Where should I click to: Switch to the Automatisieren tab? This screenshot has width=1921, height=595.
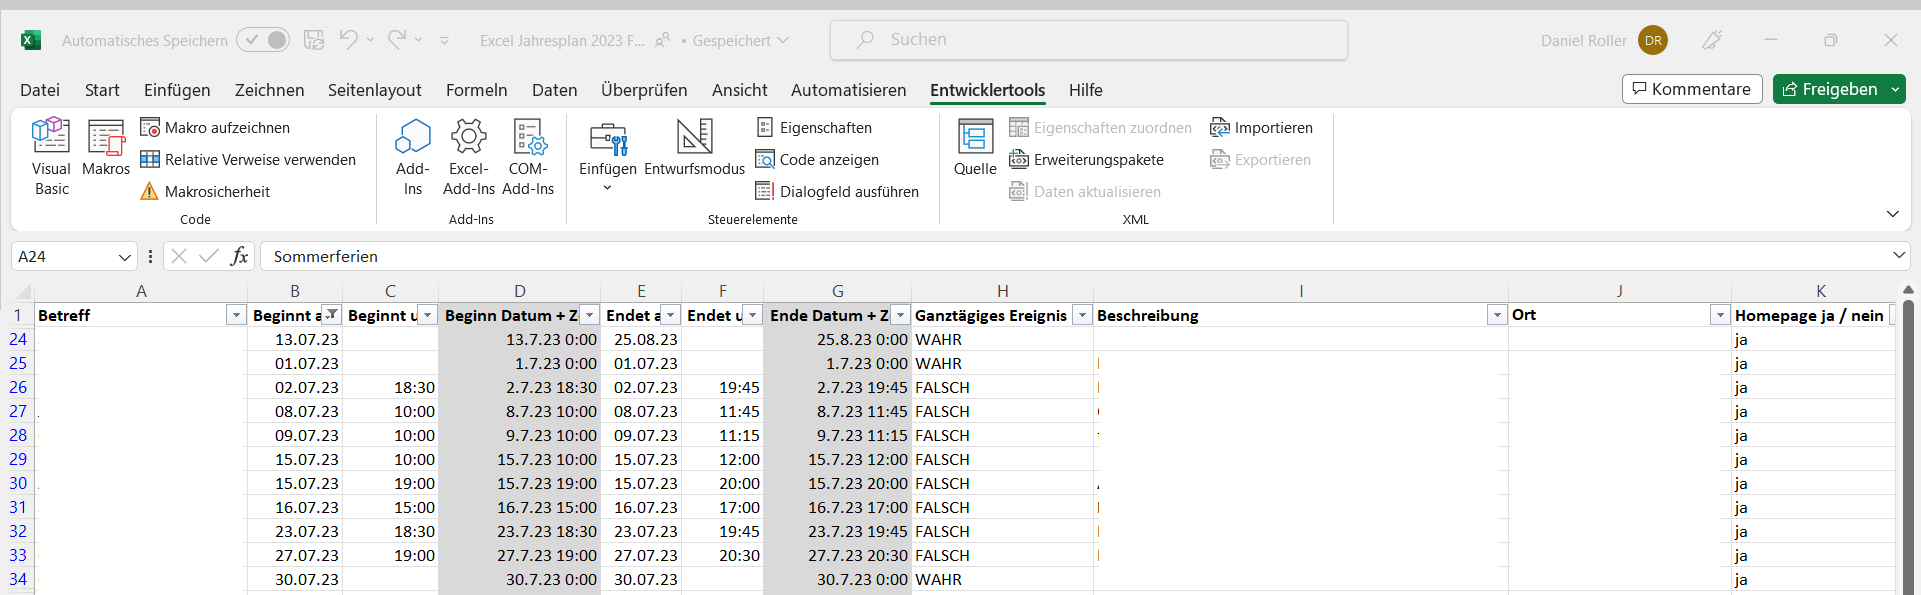848,90
